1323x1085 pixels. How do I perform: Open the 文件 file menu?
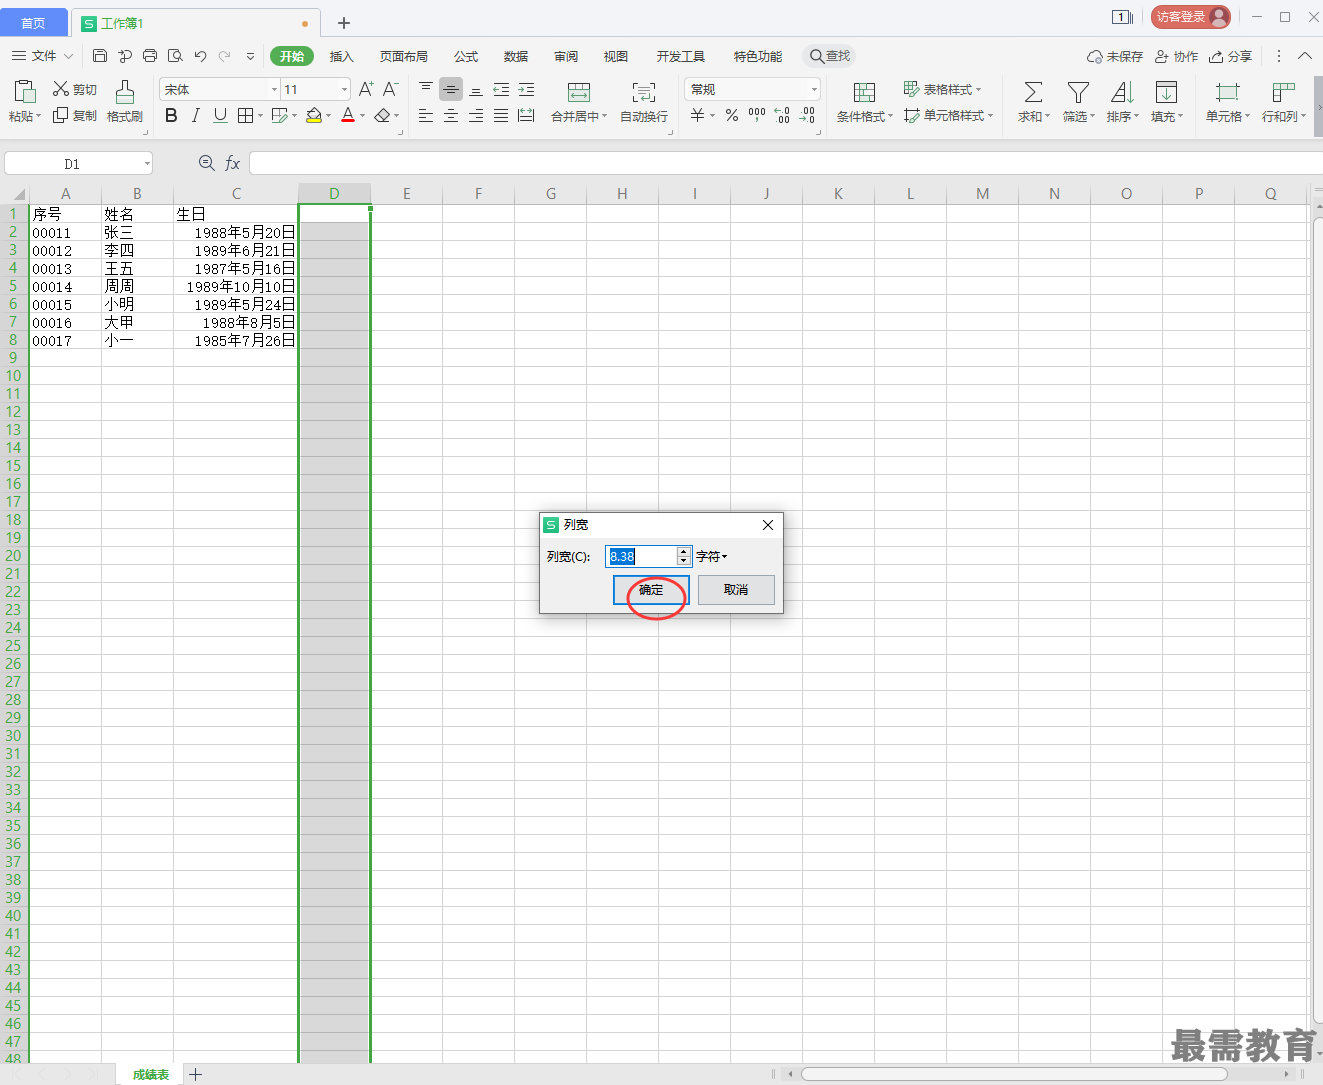pyautogui.click(x=43, y=56)
